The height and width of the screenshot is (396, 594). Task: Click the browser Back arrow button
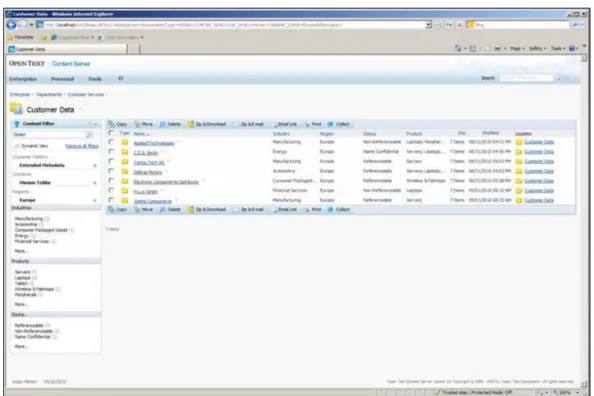click(12, 25)
